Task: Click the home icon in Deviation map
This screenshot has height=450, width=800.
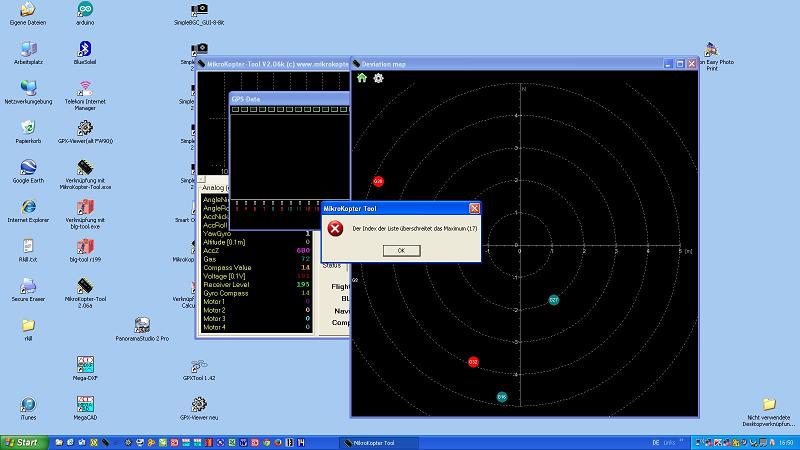Action: [362, 78]
